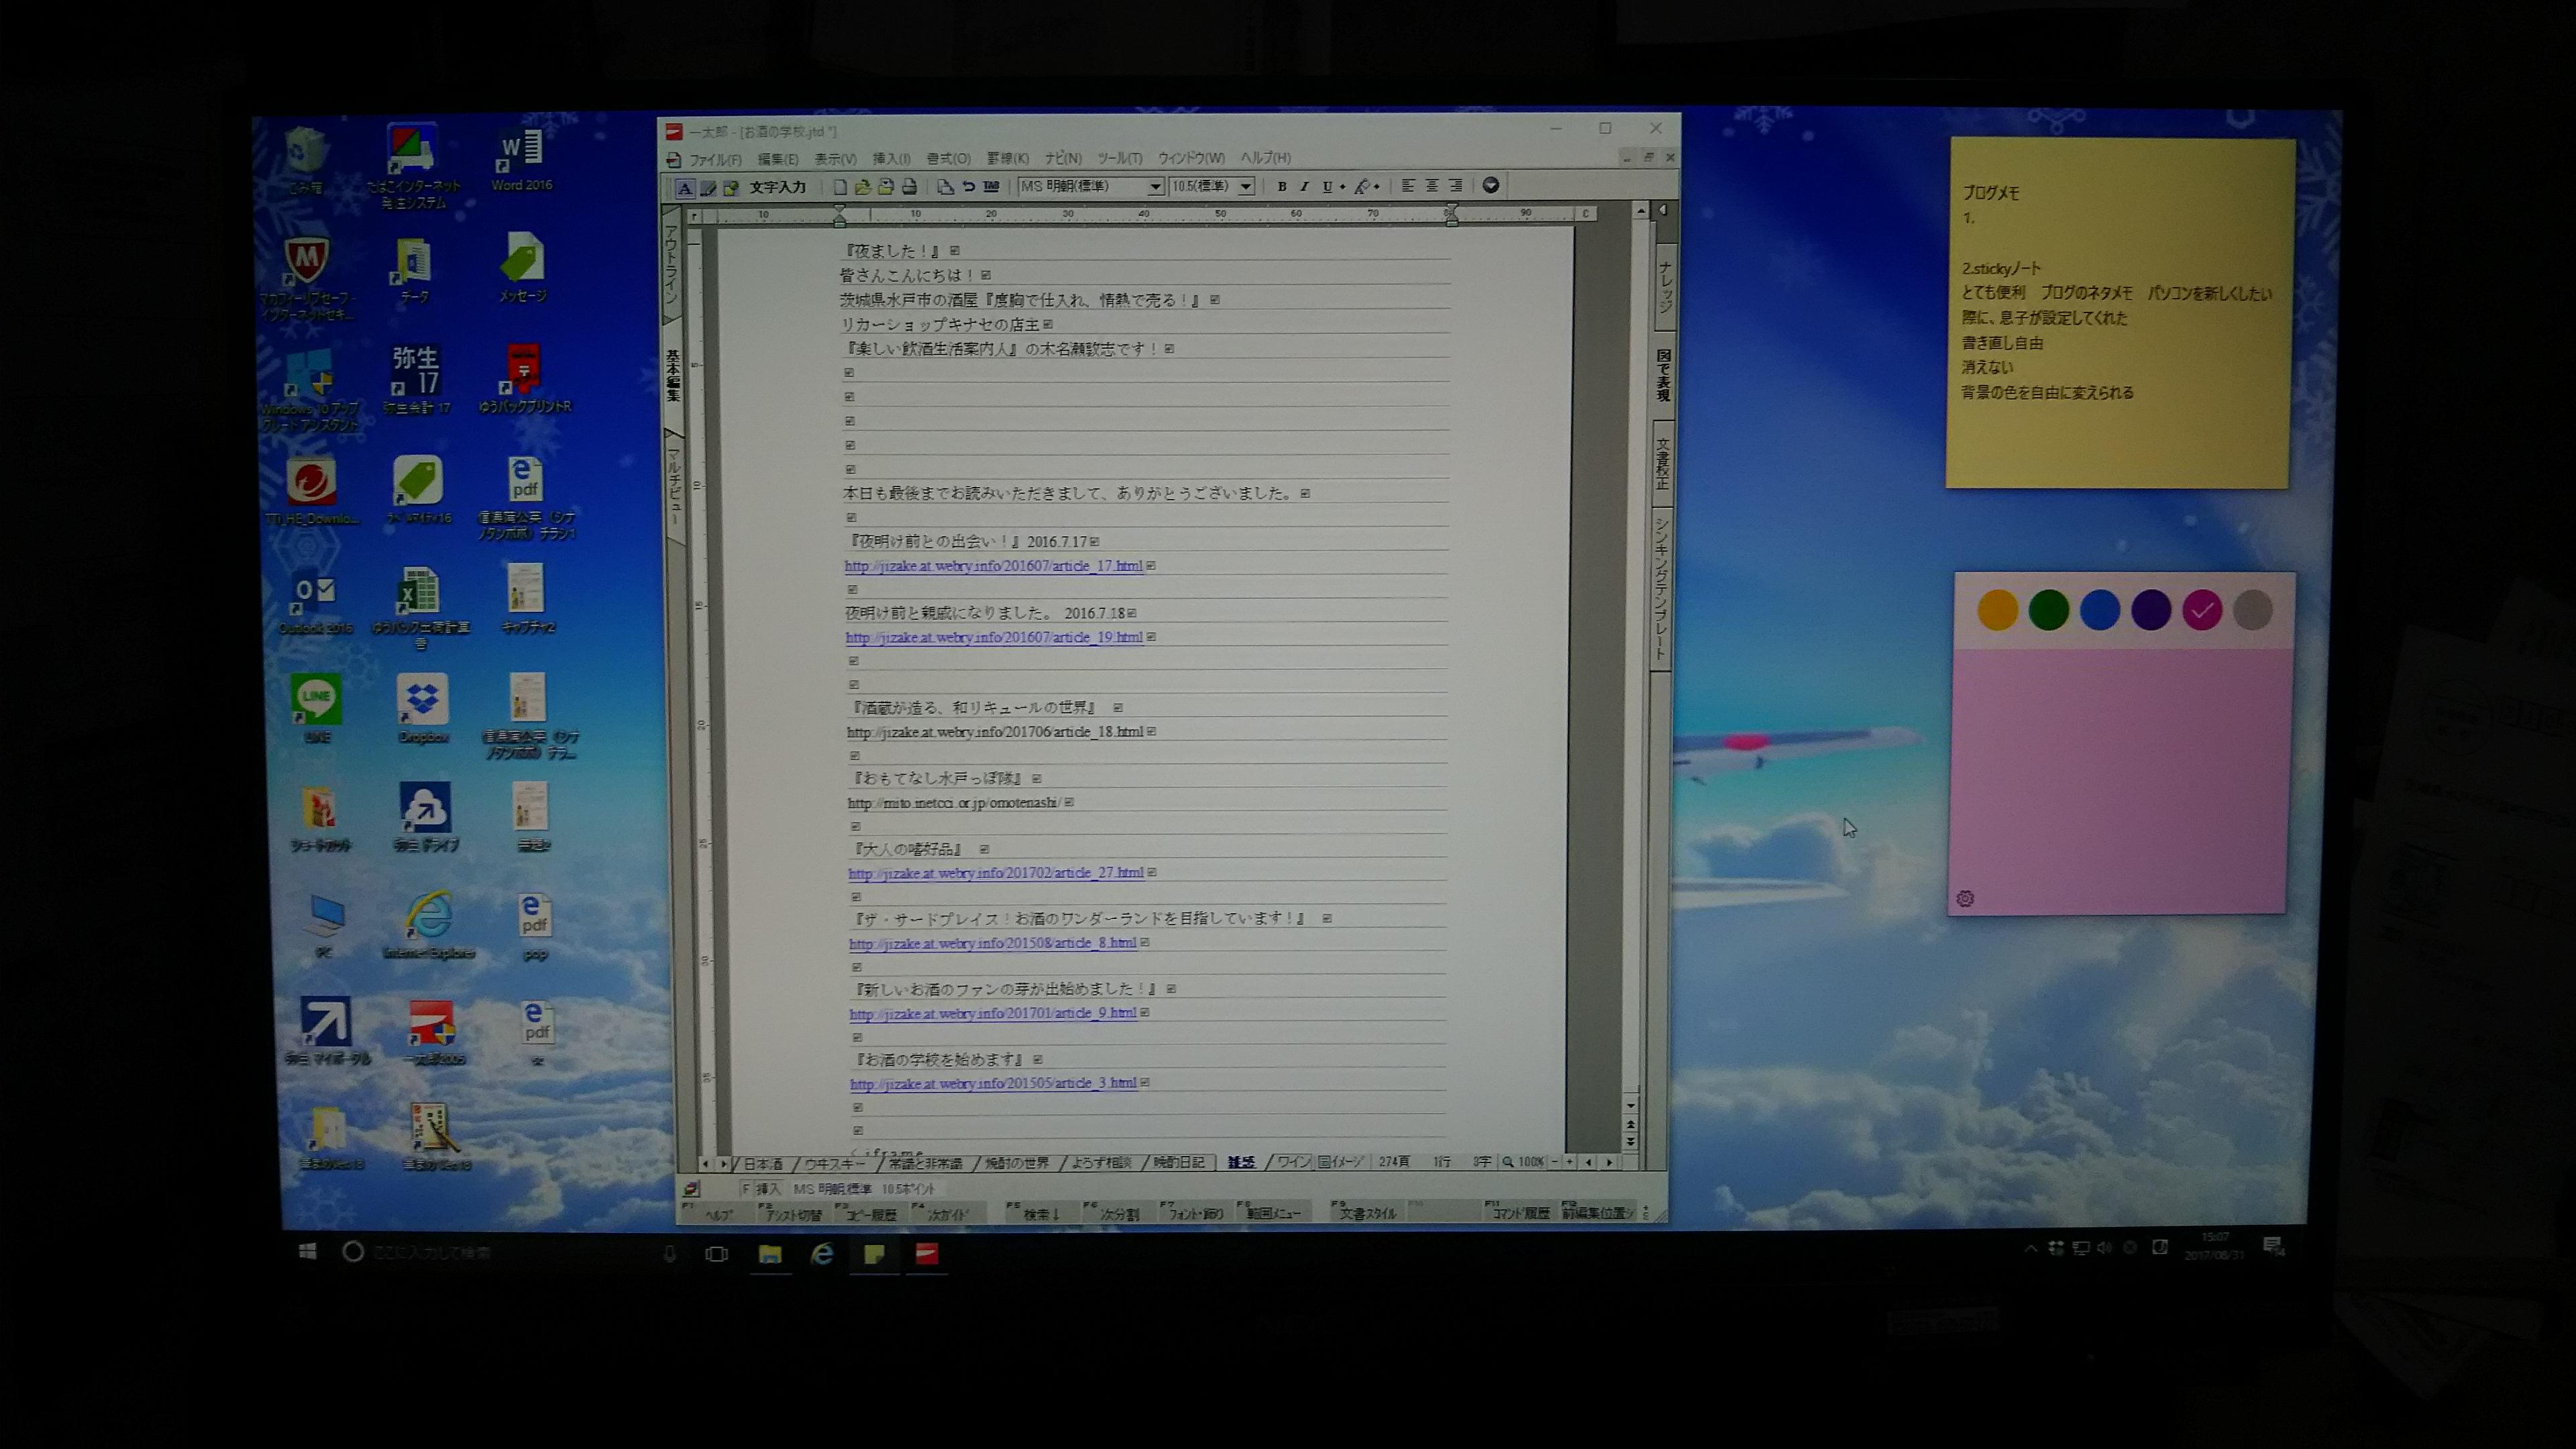2576x1449 pixels.
Task: Open the 10.5 font size dropdown
Action: coord(1246,187)
